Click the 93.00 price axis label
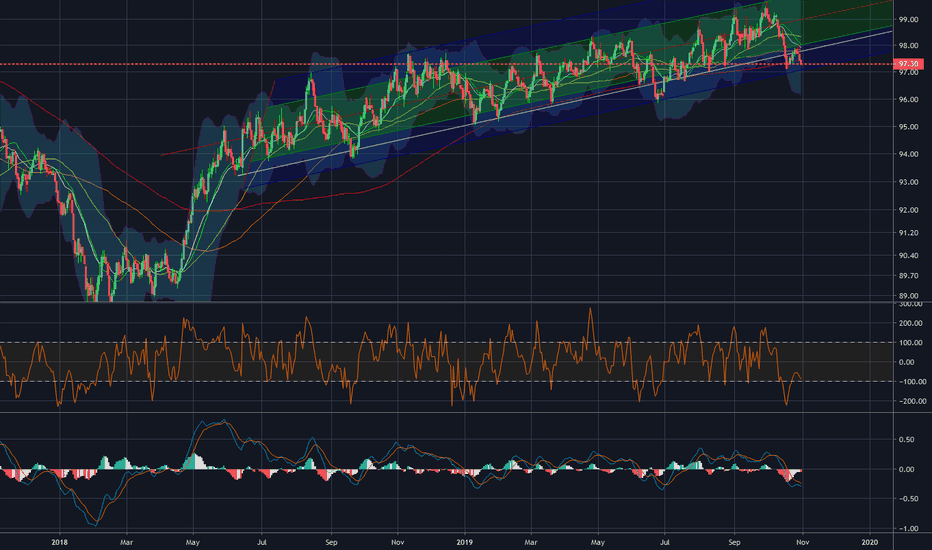The image size is (932, 550). tap(908, 183)
